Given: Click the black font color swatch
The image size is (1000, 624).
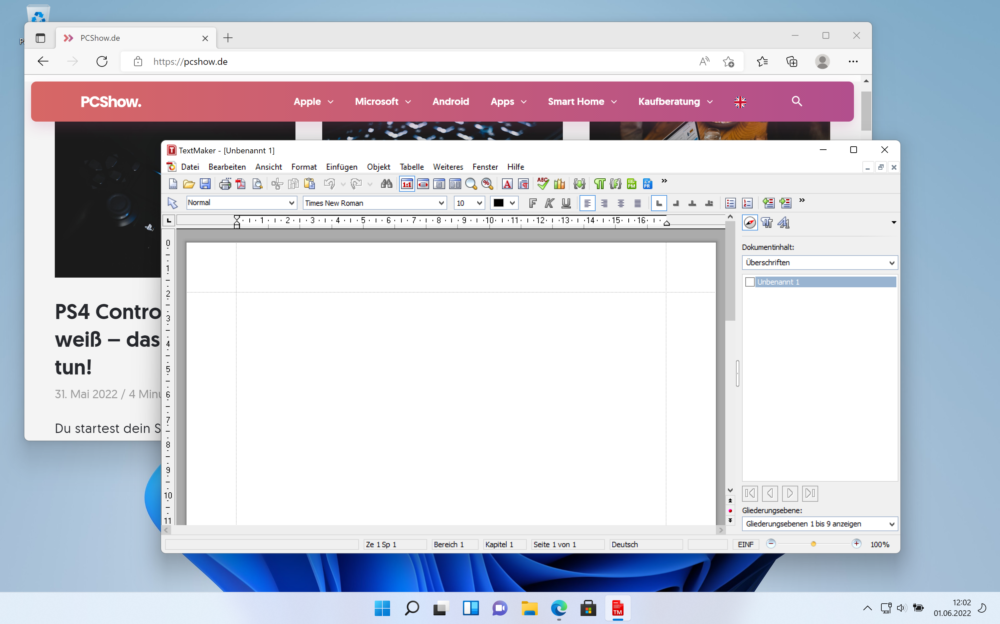Looking at the screenshot, I should click(x=498, y=204).
